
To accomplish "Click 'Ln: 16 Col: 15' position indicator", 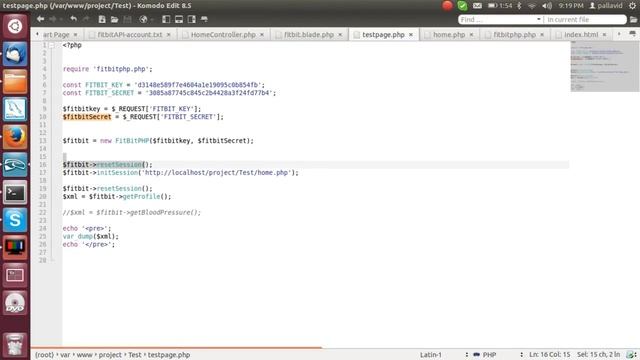I will 549,355.
